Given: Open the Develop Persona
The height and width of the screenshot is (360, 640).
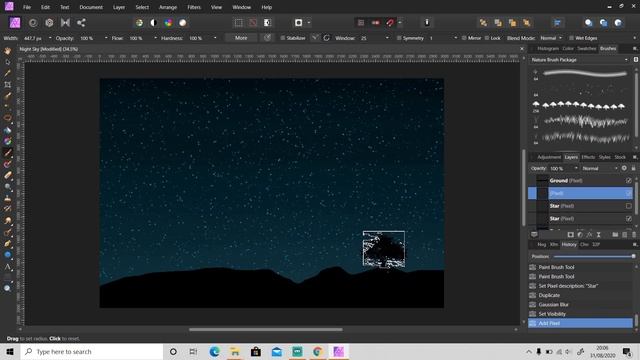Looking at the screenshot, I should tap(49, 23).
